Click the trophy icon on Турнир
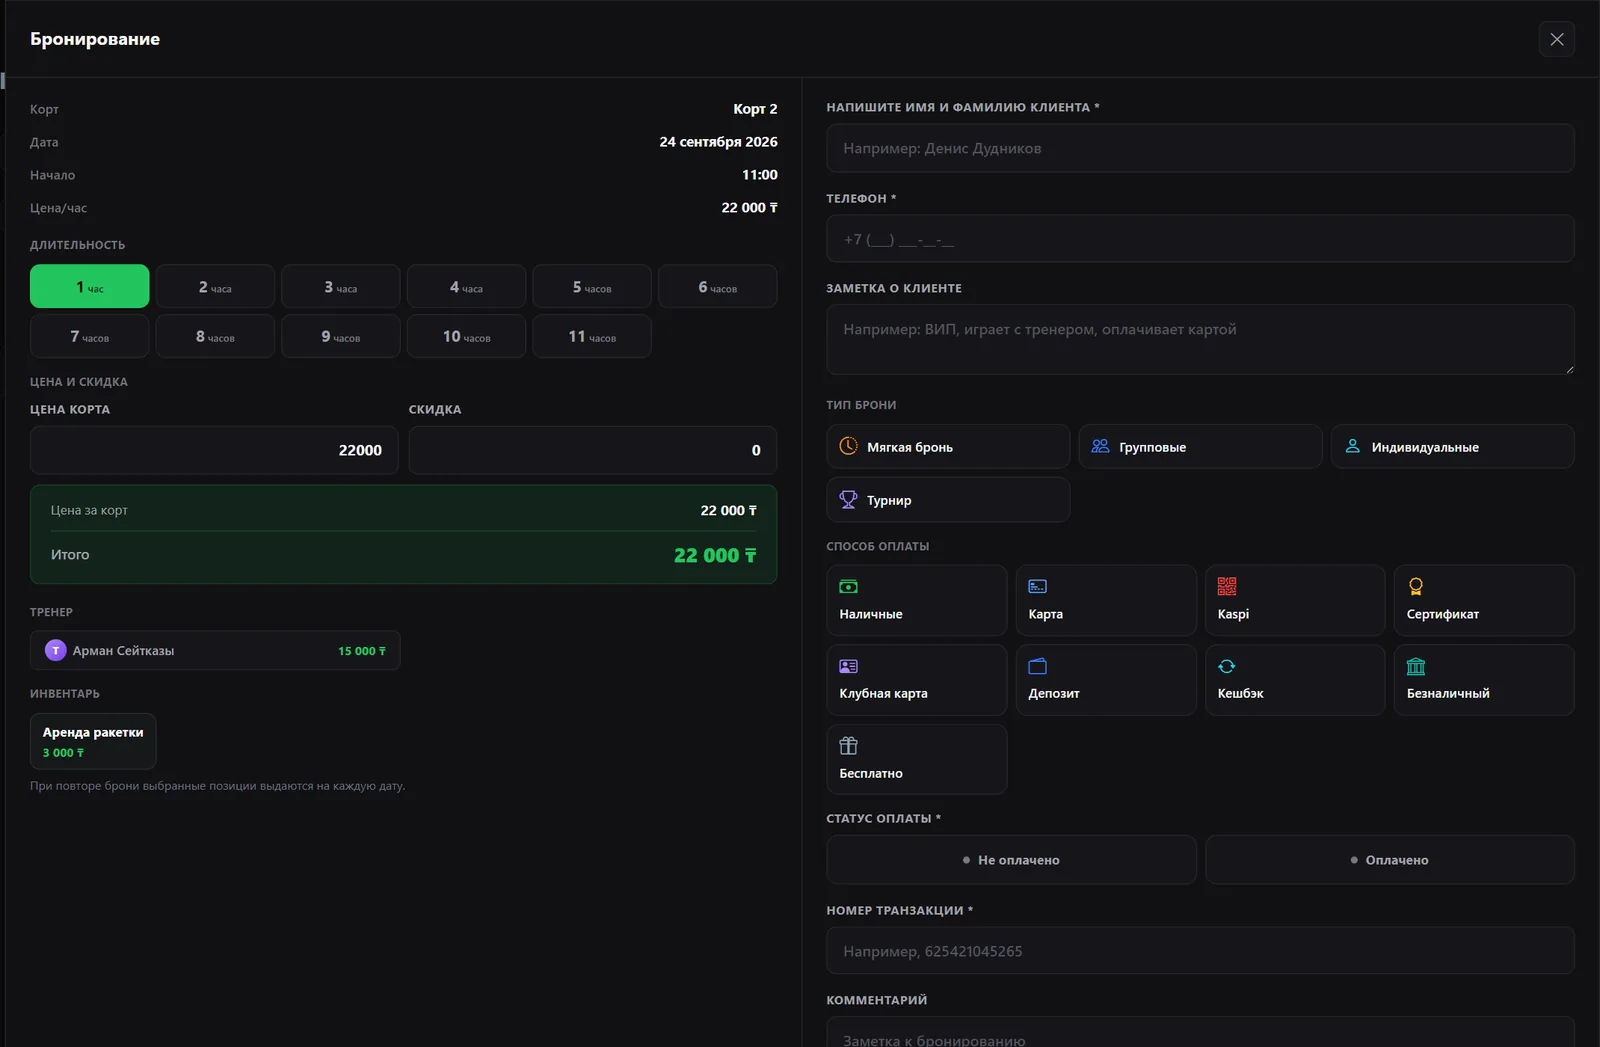This screenshot has width=1600, height=1047. pyautogui.click(x=848, y=499)
